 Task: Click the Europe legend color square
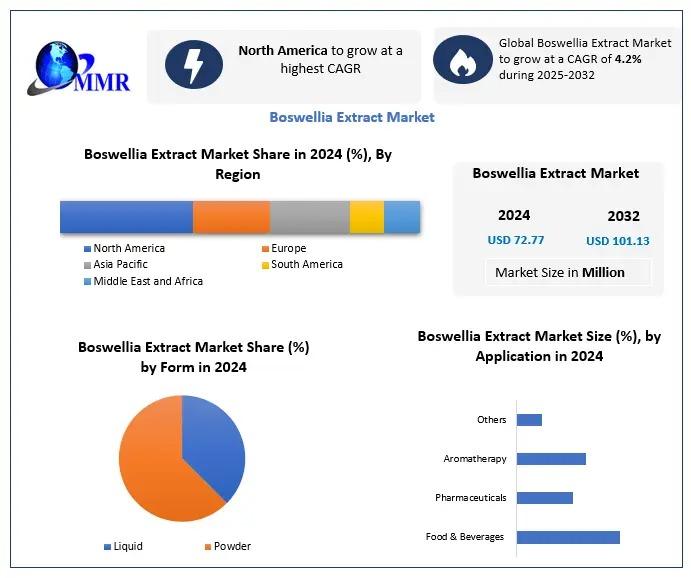pyautogui.click(x=265, y=249)
